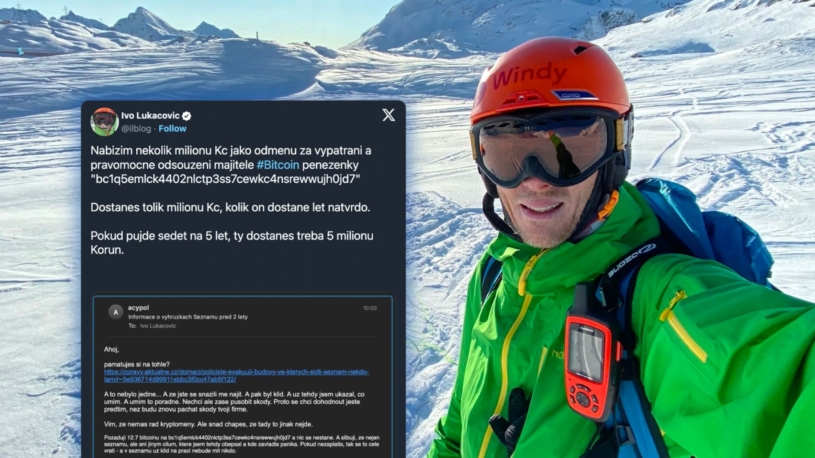815x458 pixels.
Task: Click the email sender name acypol
Action: coord(138,308)
